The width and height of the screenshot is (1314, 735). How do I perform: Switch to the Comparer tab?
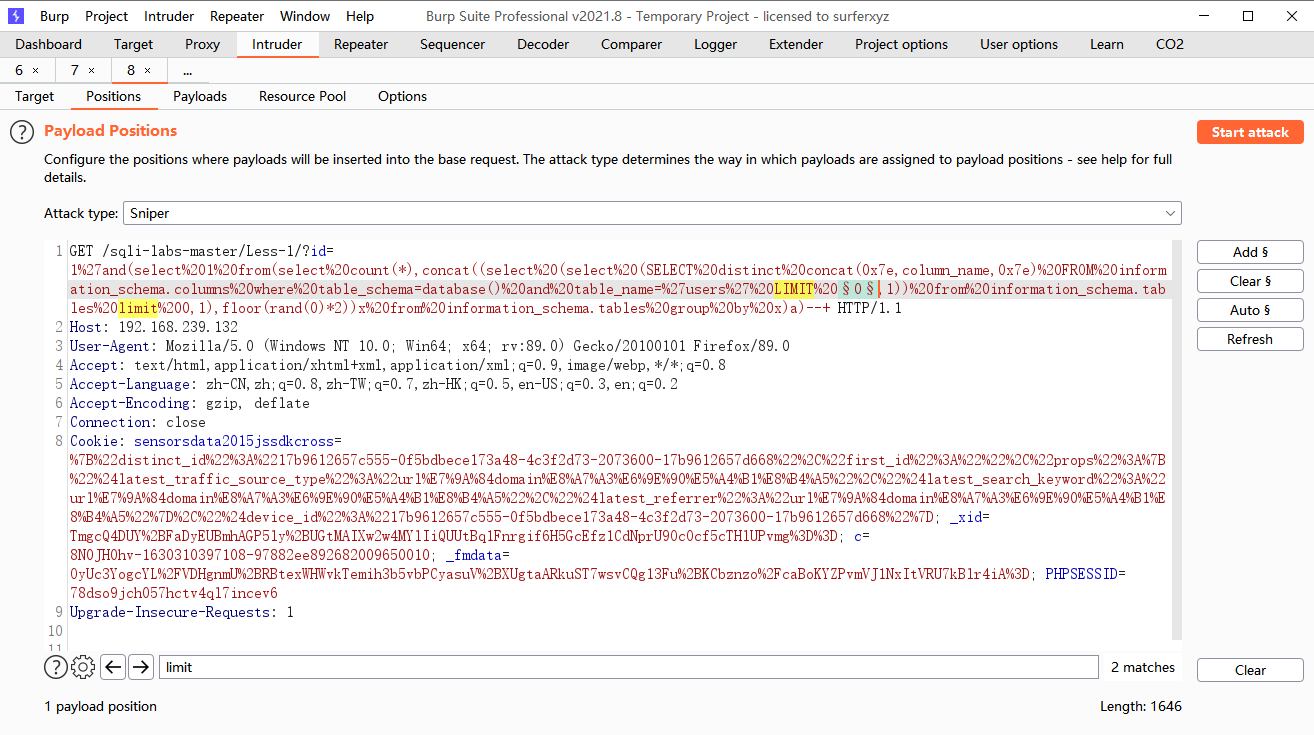[631, 44]
